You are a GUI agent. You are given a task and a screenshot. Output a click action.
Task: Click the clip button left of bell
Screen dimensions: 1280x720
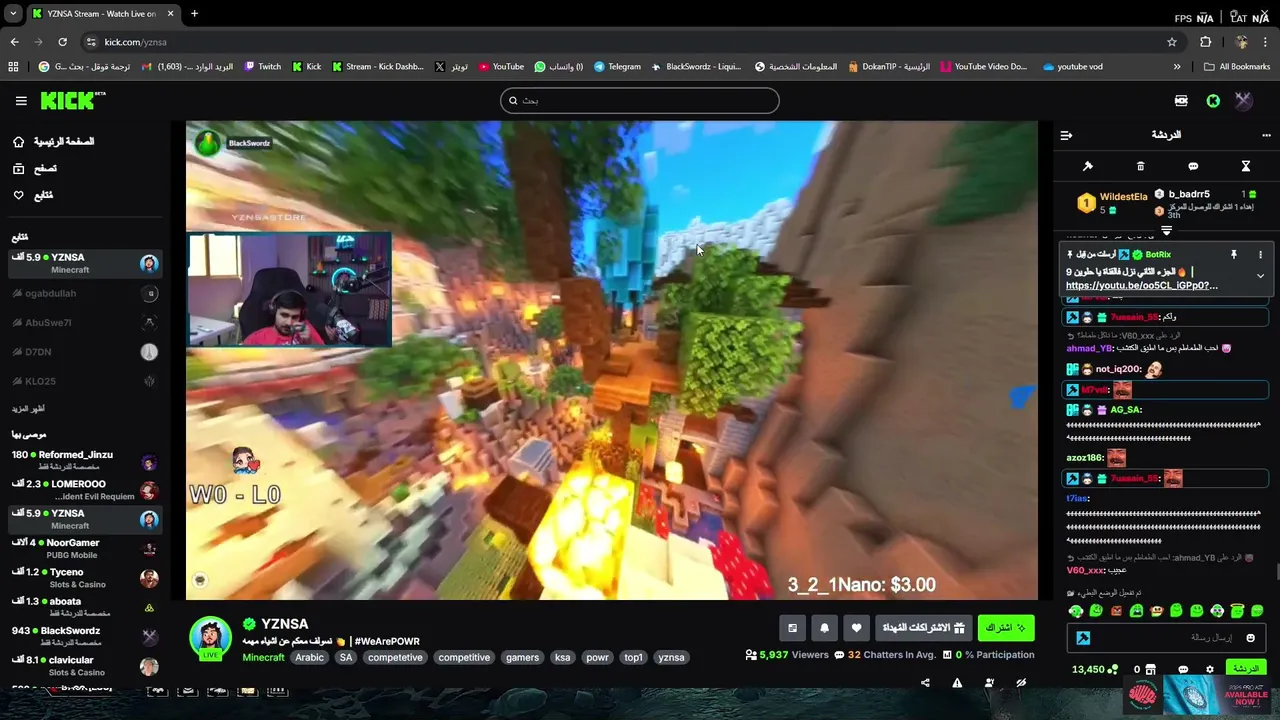pos(792,628)
